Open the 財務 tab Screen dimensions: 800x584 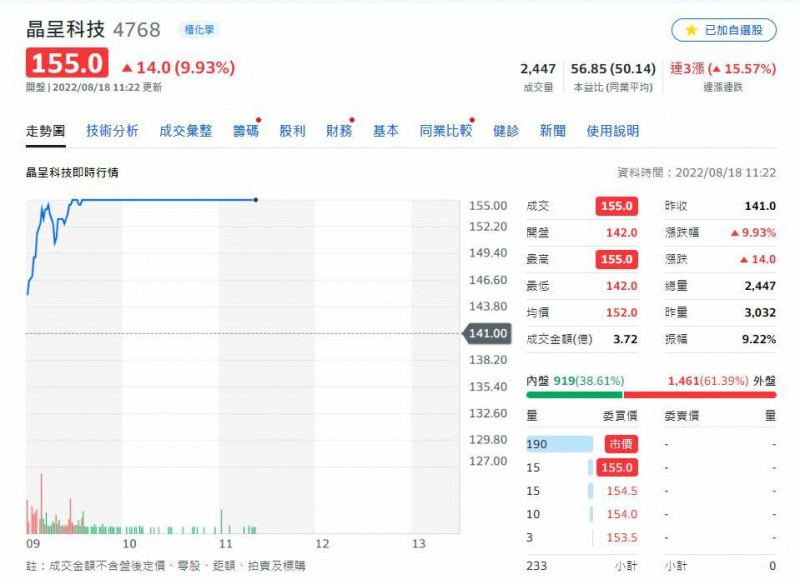point(339,131)
